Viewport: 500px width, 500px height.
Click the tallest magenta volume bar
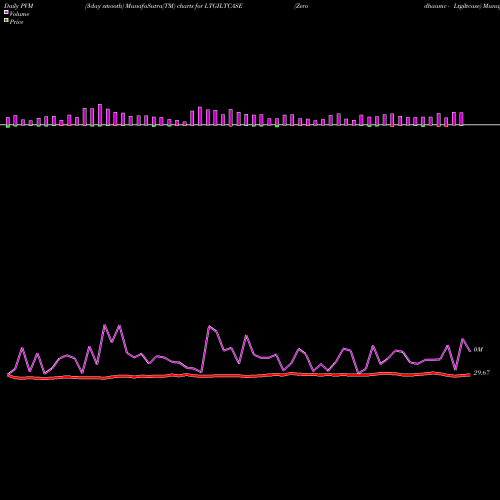click(x=100, y=115)
